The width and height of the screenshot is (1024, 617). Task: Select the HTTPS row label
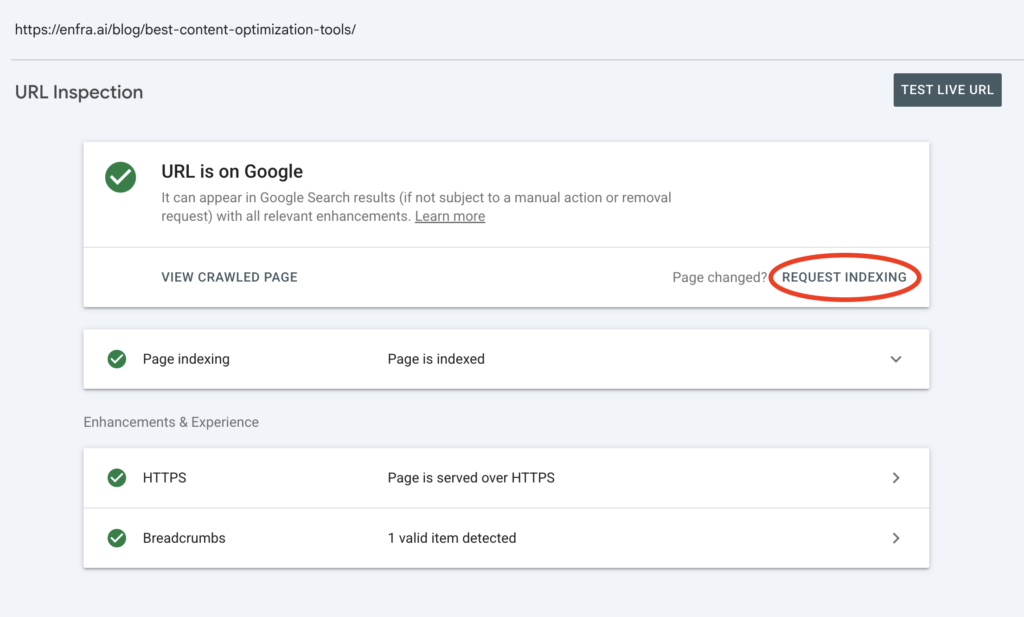(x=165, y=478)
